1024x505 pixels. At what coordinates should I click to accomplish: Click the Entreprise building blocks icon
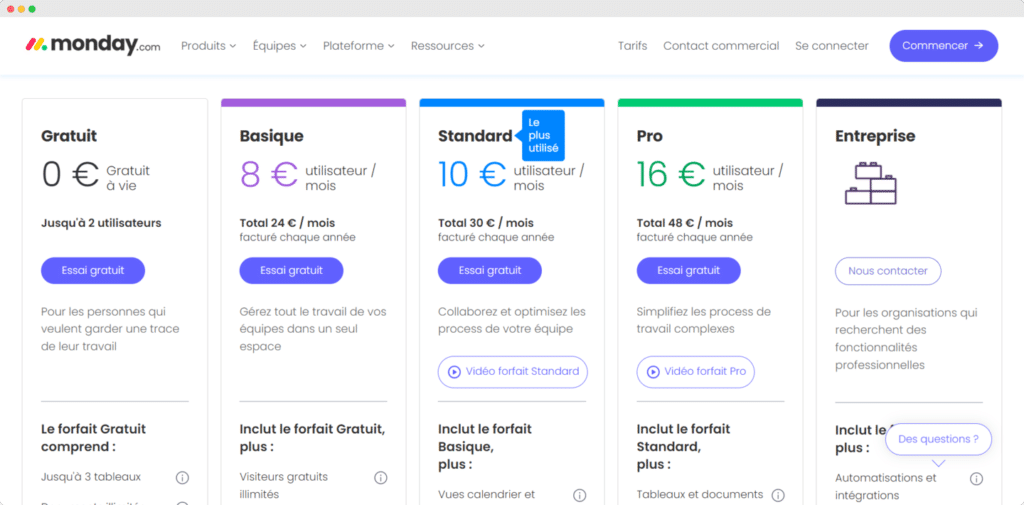(x=870, y=183)
